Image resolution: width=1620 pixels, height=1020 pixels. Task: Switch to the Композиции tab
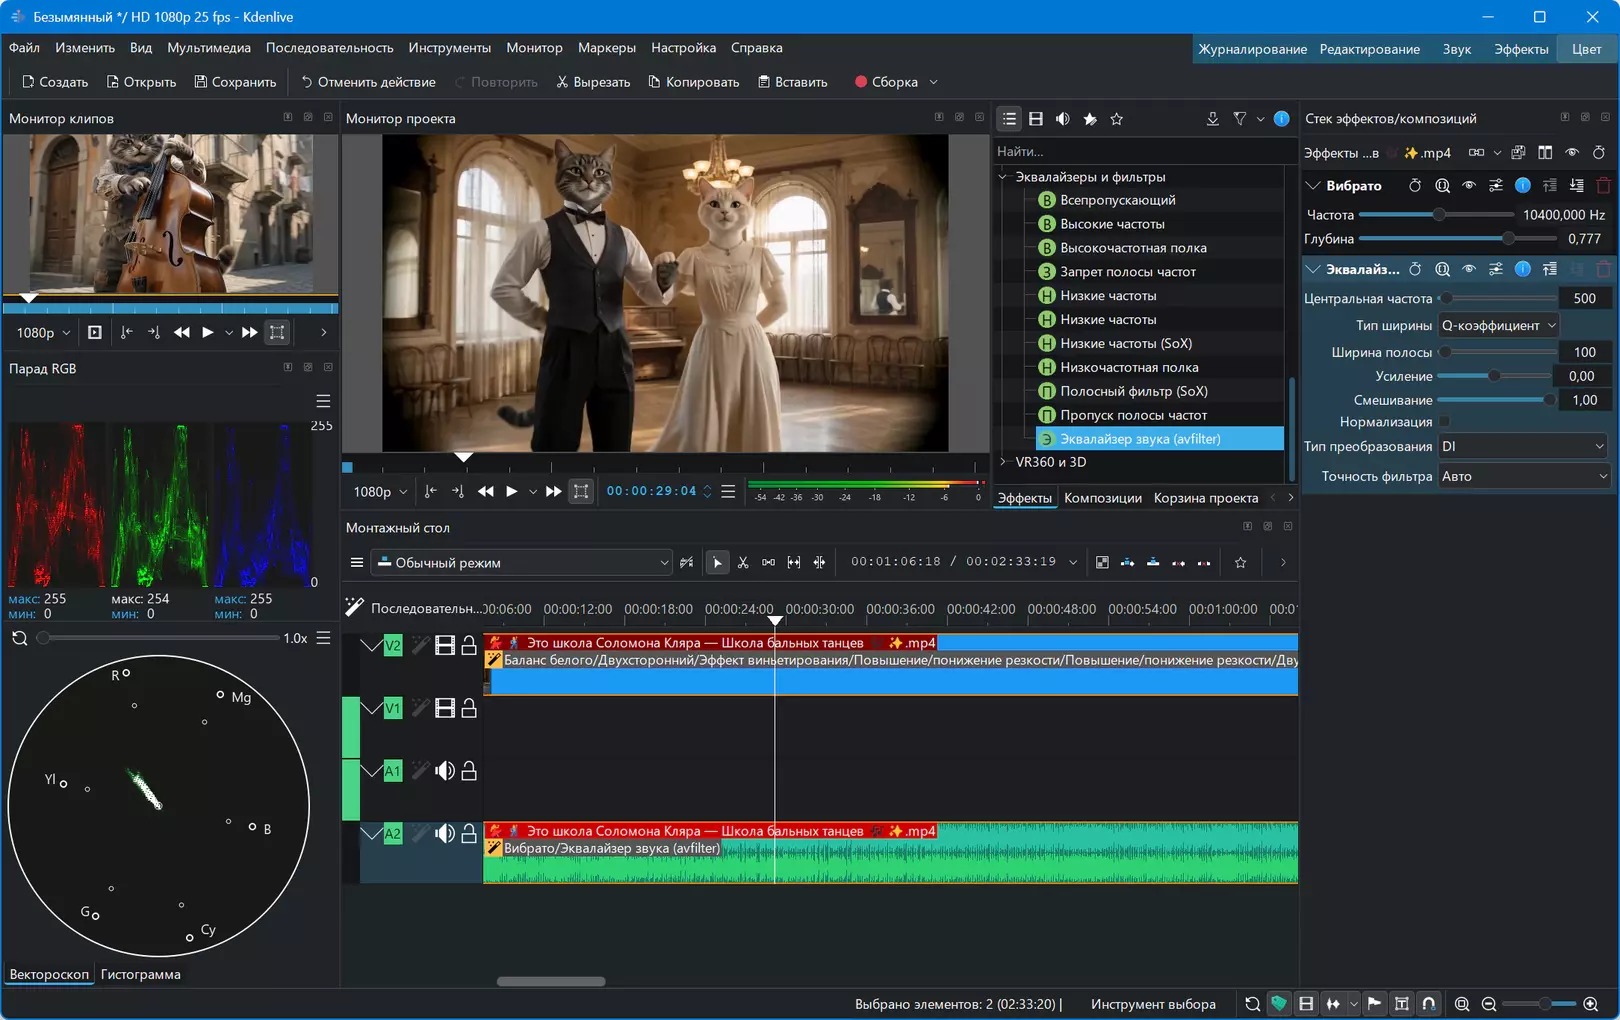(1102, 498)
